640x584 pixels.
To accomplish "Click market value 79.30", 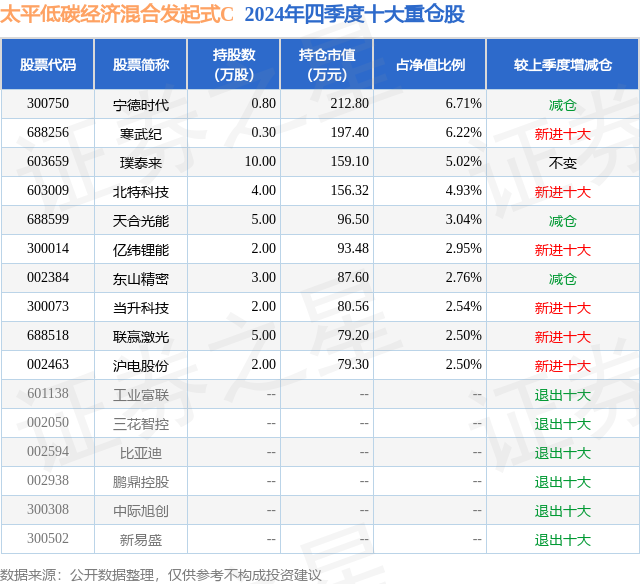I will click(353, 364).
